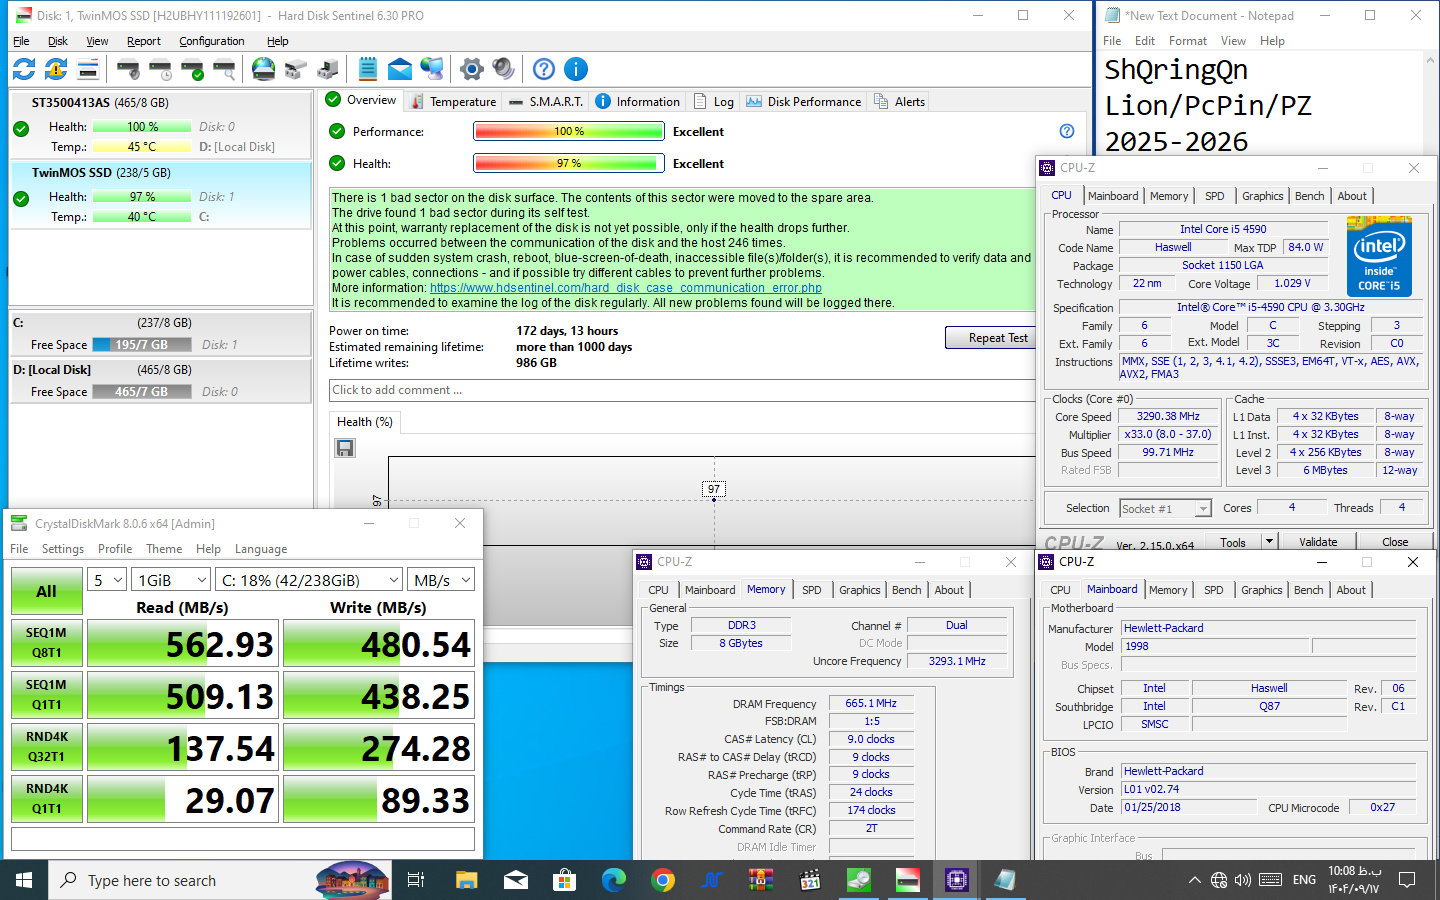Open the hdsentinel.com communication error link
The image size is (1440, 900).
click(625, 288)
